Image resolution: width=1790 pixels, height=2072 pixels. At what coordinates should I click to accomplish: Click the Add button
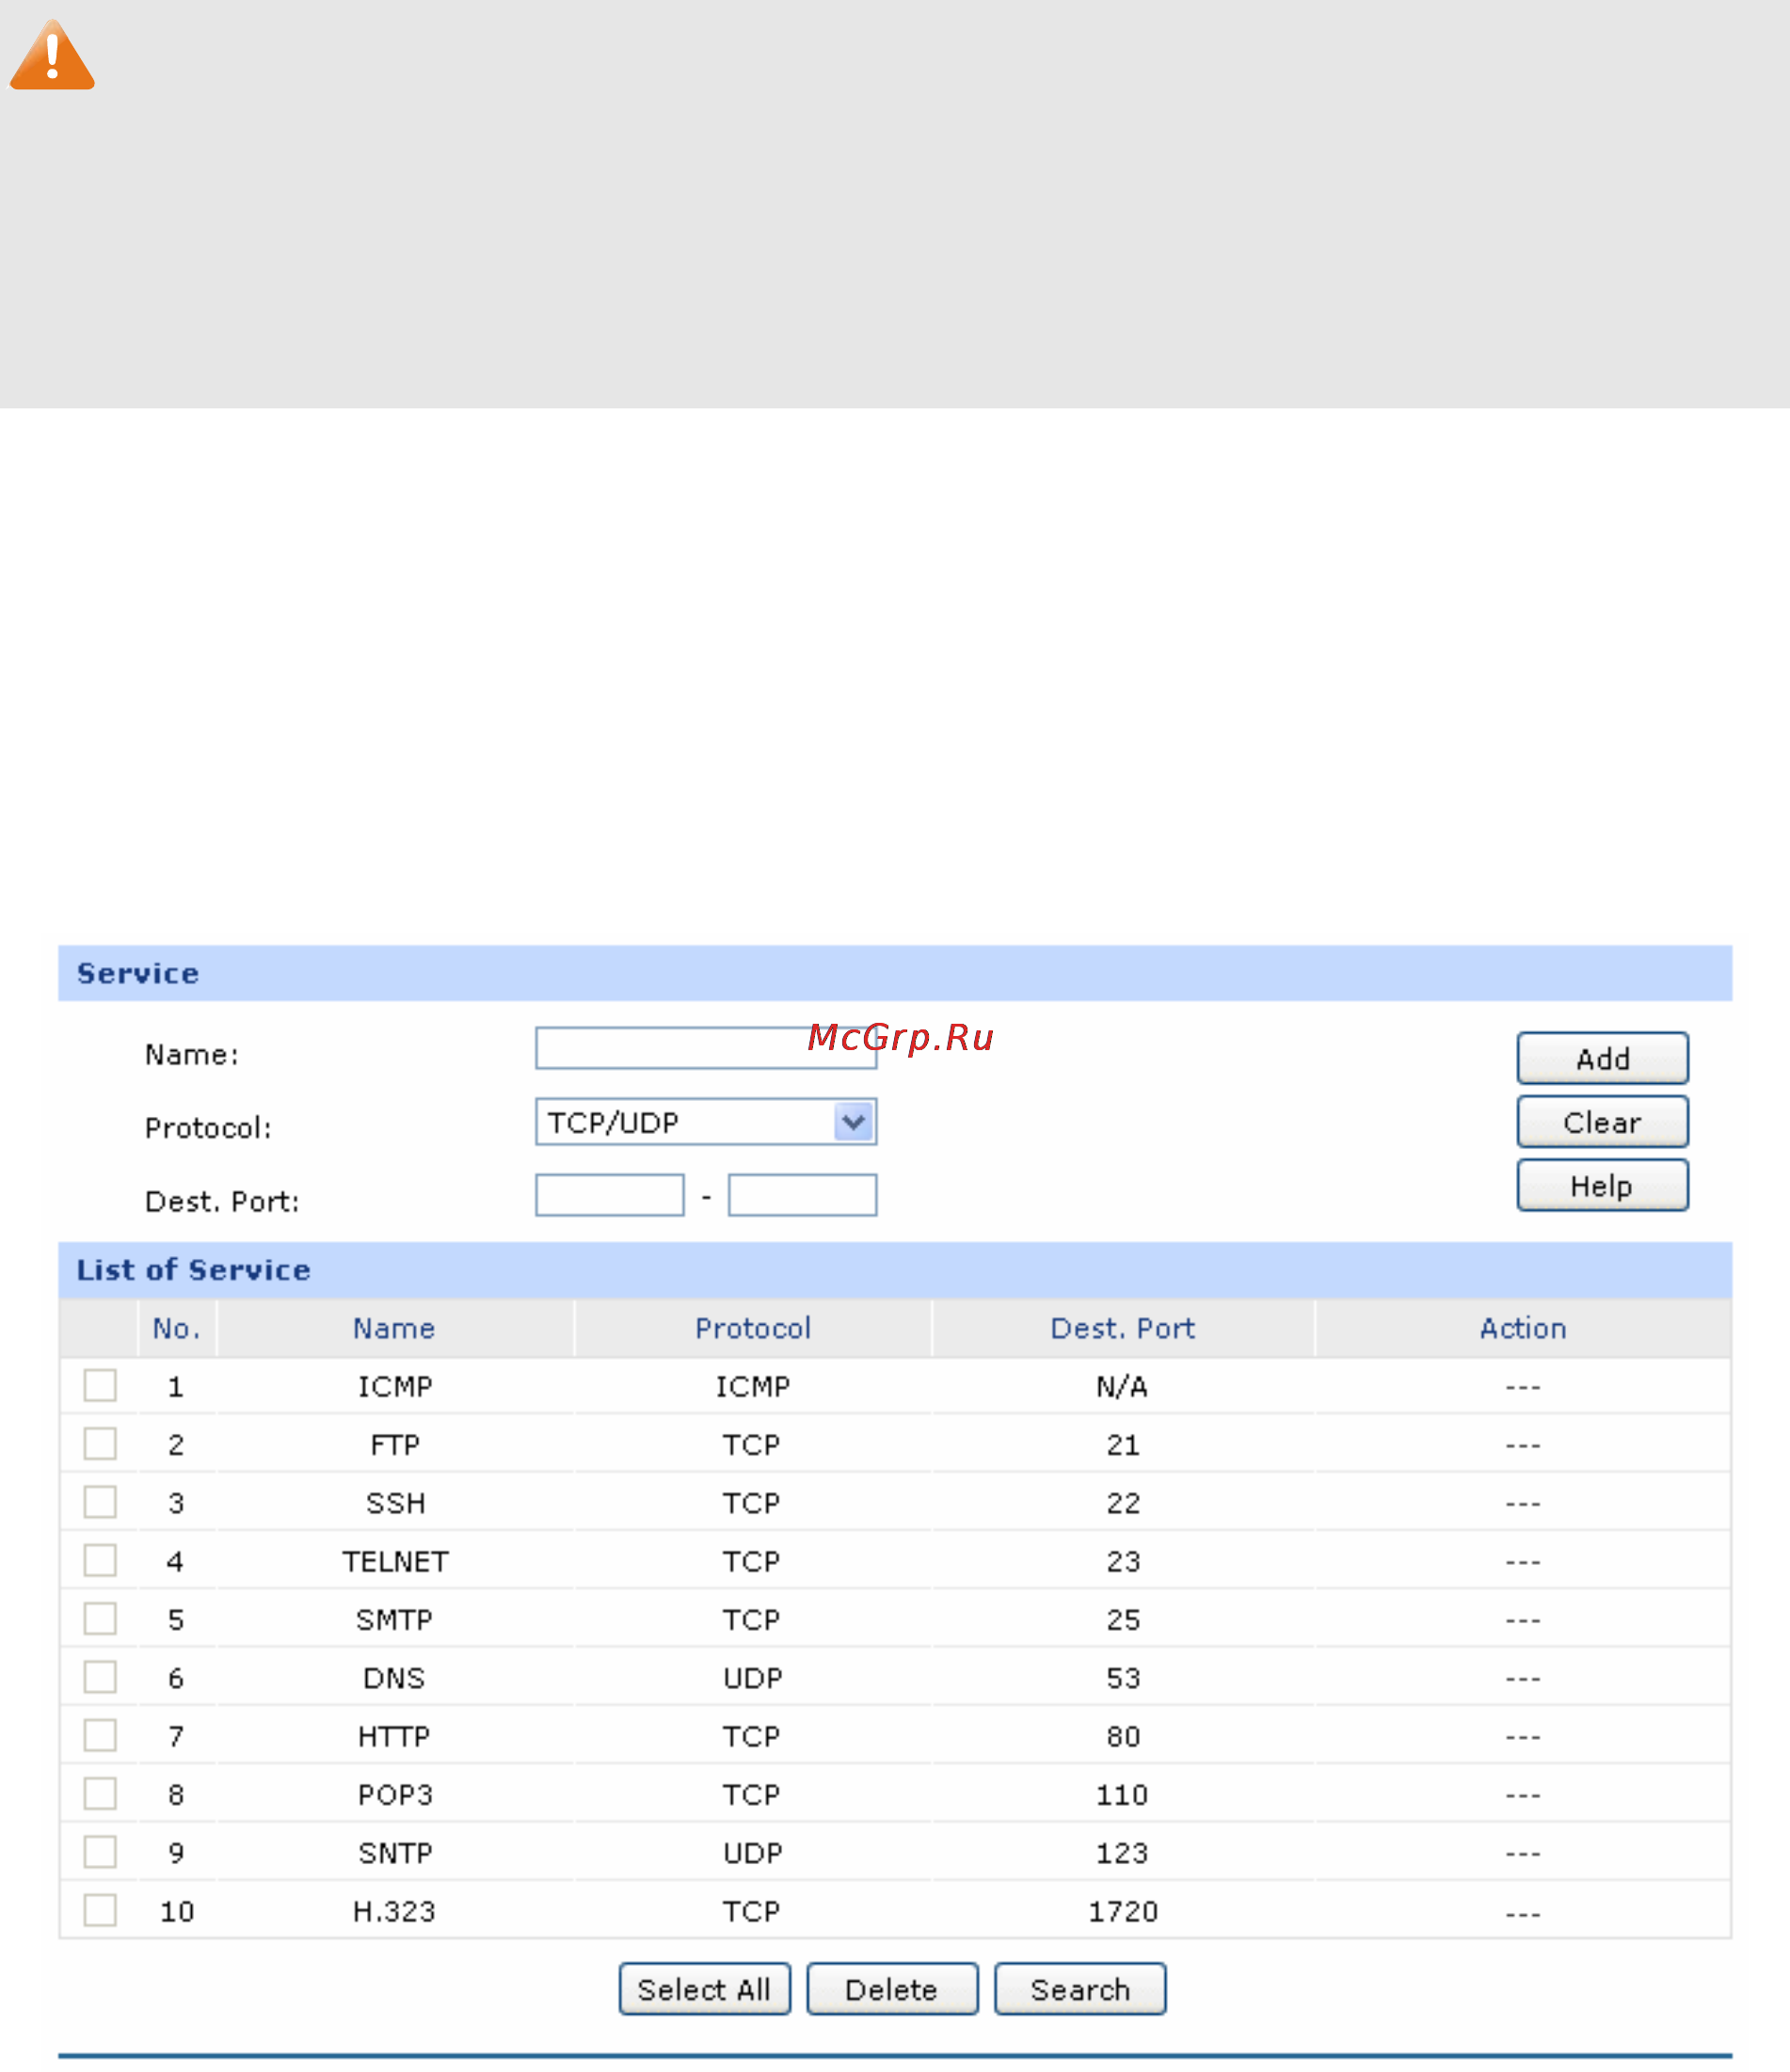(1603, 1058)
